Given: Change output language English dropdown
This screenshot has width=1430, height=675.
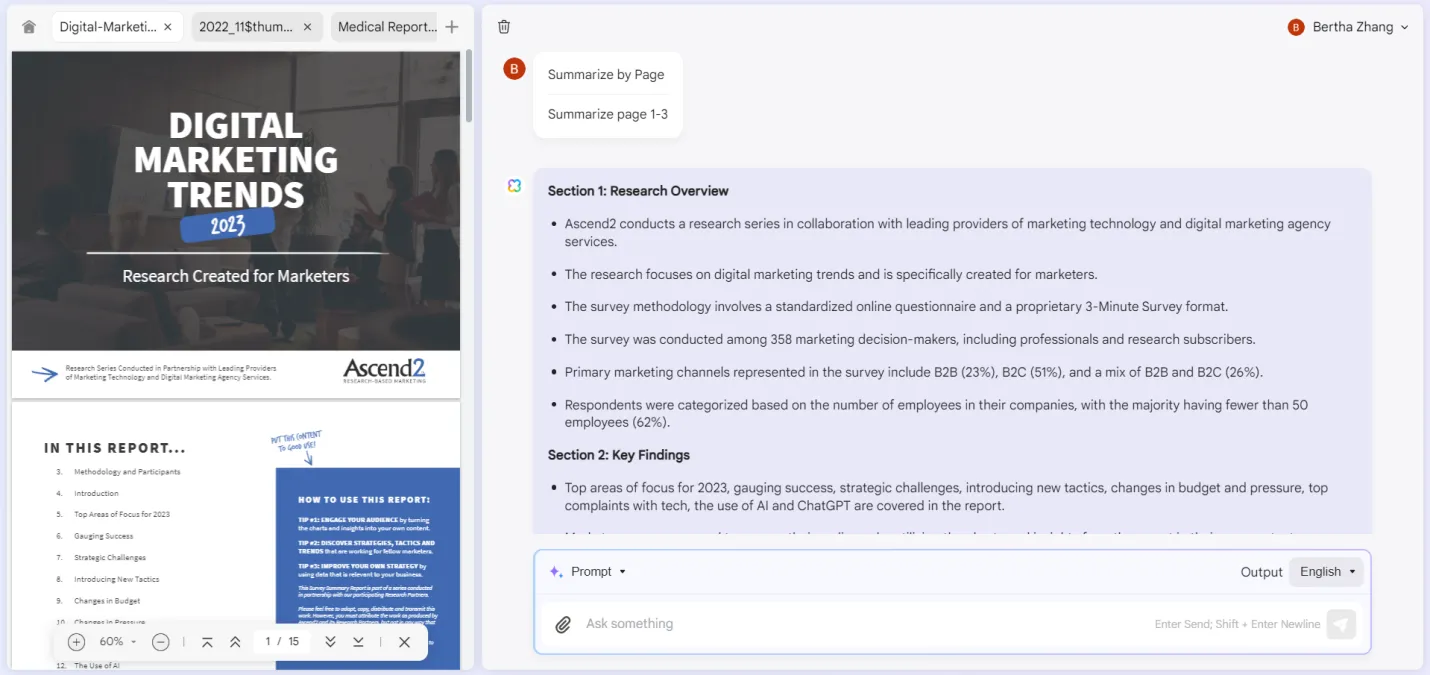Looking at the screenshot, I should coord(1326,572).
